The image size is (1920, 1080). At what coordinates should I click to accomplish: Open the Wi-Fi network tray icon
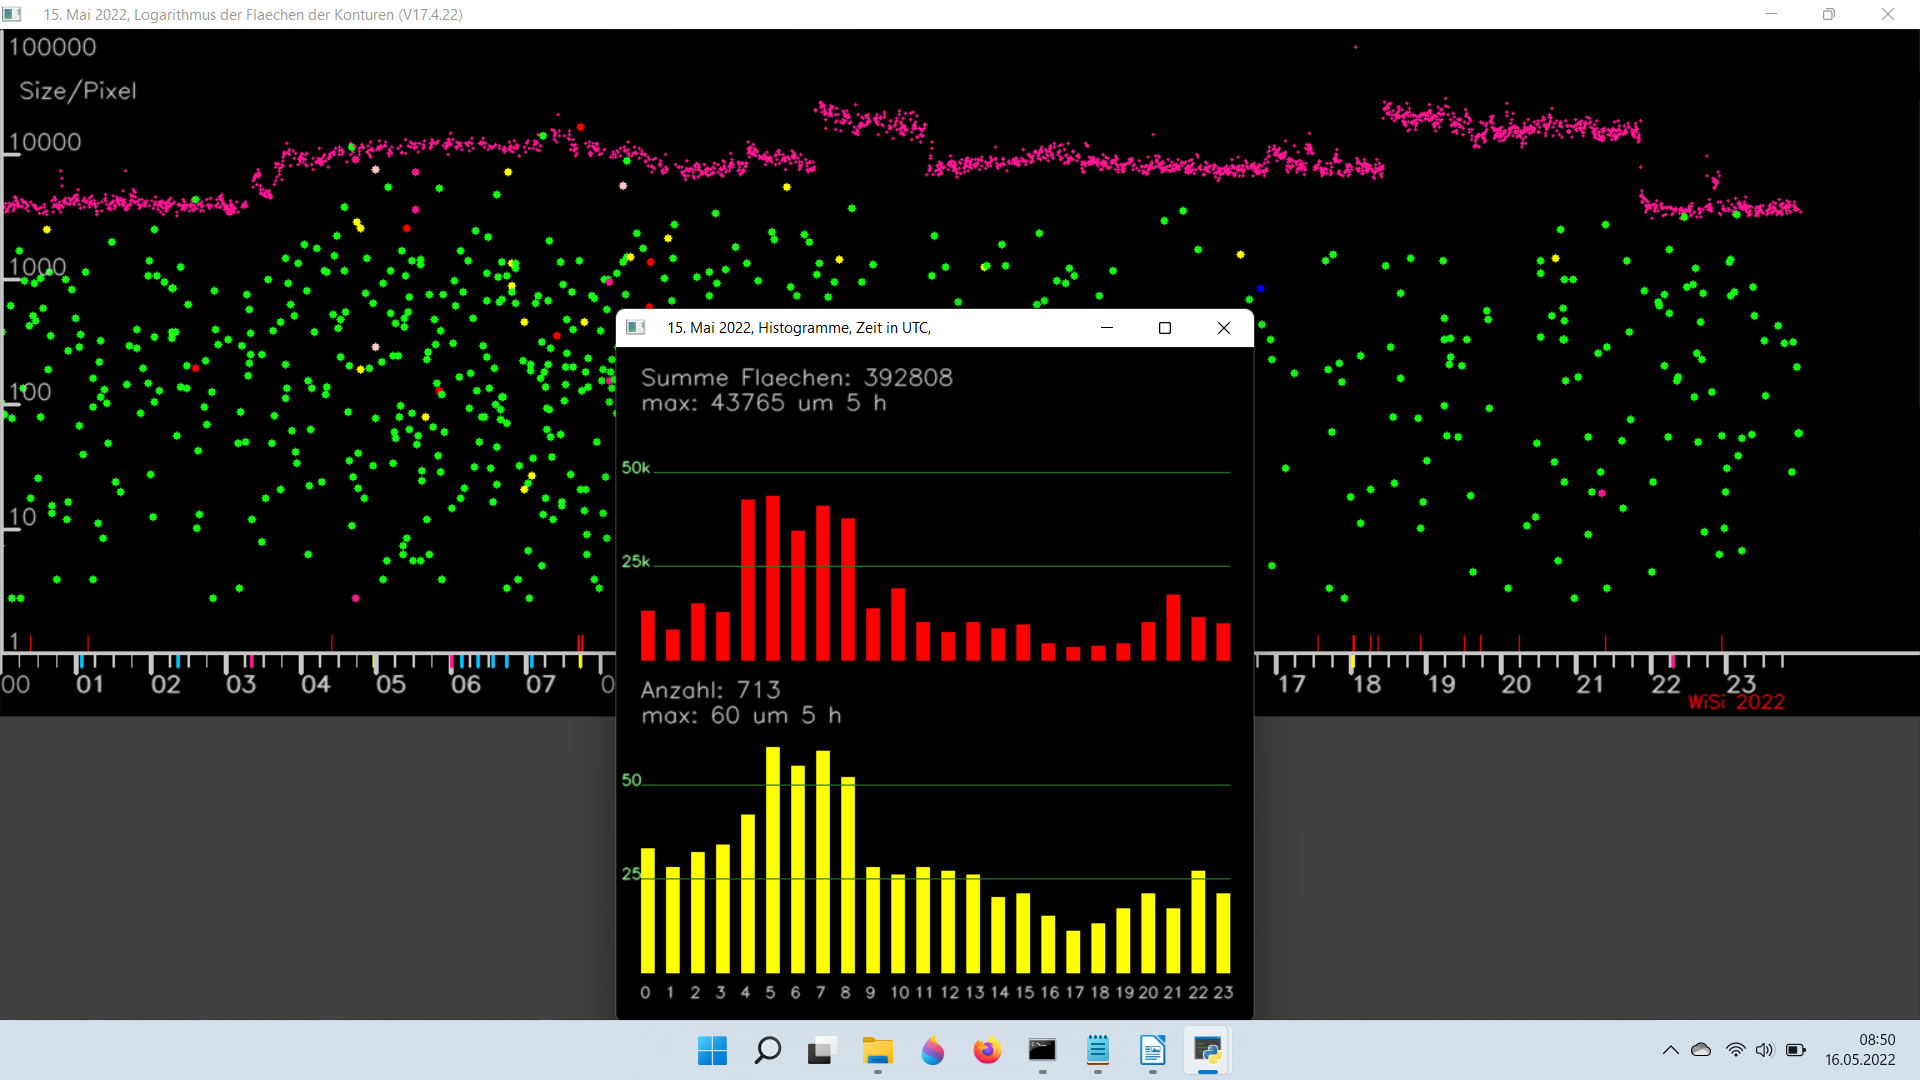click(1735, 1050)
